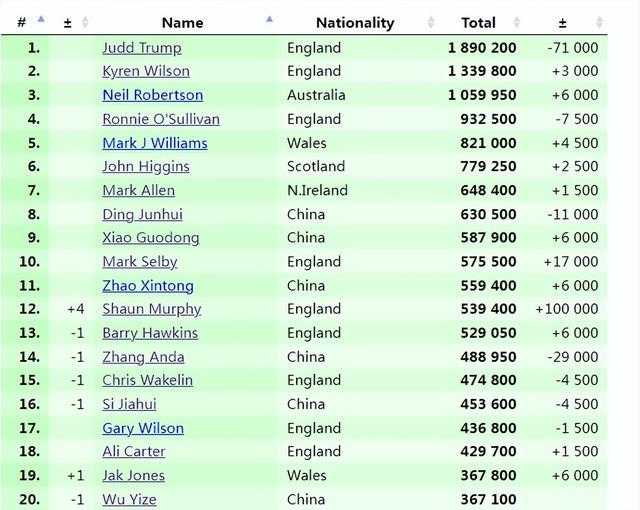640x510 pixels.
Task: Click the sort arrow beside the # header
Action: pyautogui.click(x=41, y=20)
